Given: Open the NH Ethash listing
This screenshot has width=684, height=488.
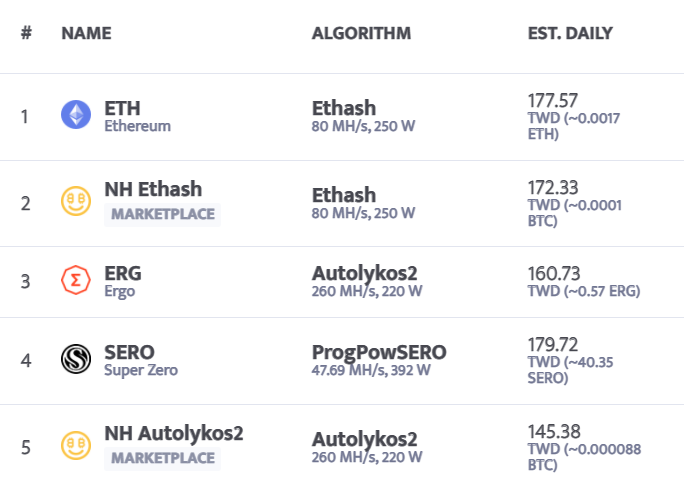Looking at the screenshot, I should (x=153, y=189).
